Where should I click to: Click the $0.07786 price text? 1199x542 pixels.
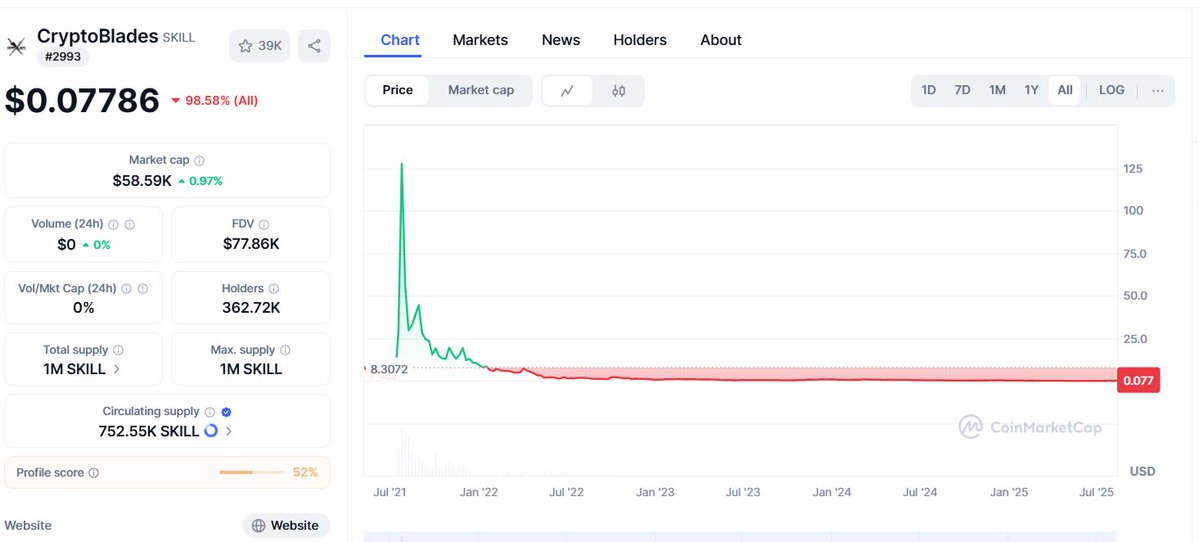click(x=82, y=101)
